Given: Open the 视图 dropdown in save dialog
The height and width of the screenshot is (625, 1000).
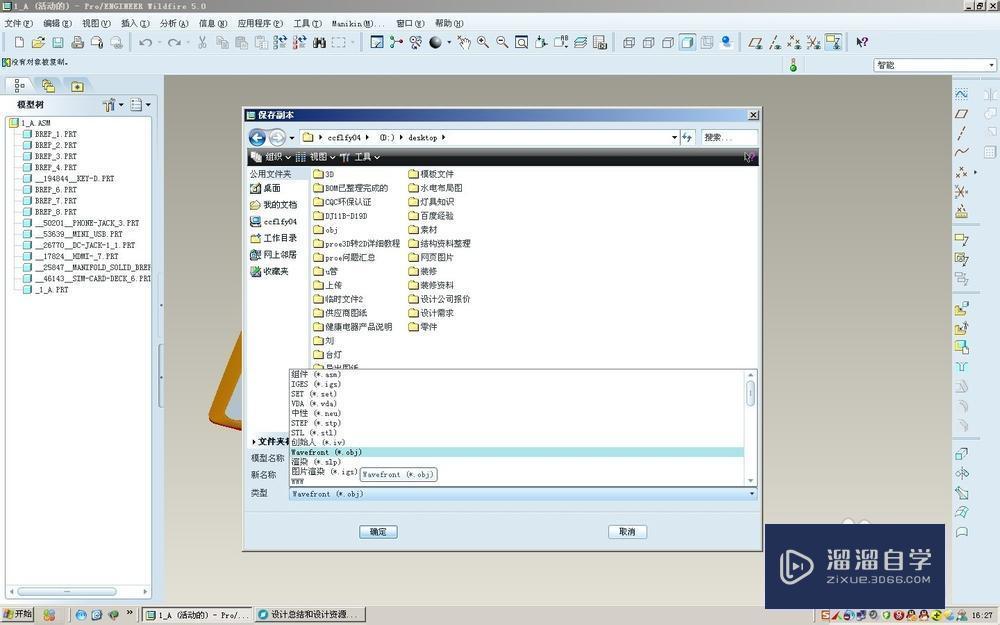Looking at the screenshot, I should pyautogui.click(x=317, y=157).
